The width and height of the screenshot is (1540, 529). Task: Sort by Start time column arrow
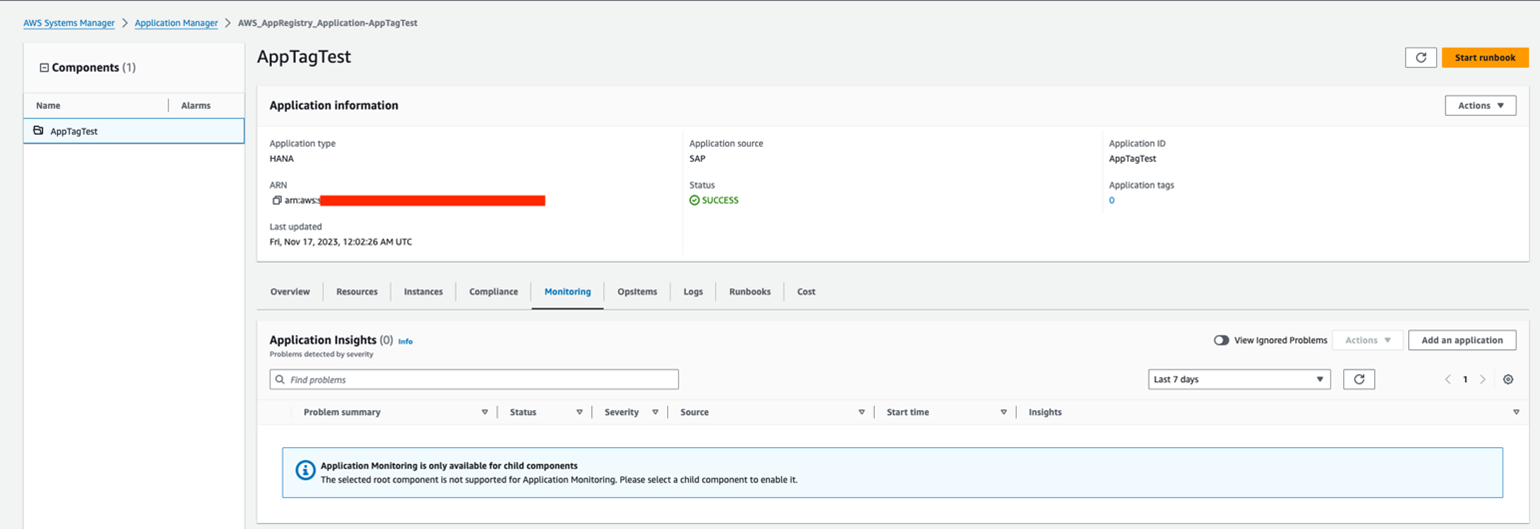pyautogui.click(x=1003, y=412)
